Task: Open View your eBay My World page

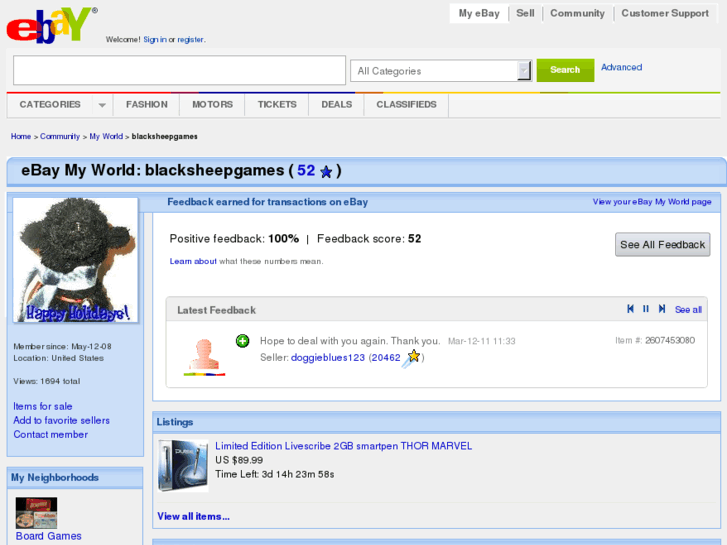Action: [652, 202]
